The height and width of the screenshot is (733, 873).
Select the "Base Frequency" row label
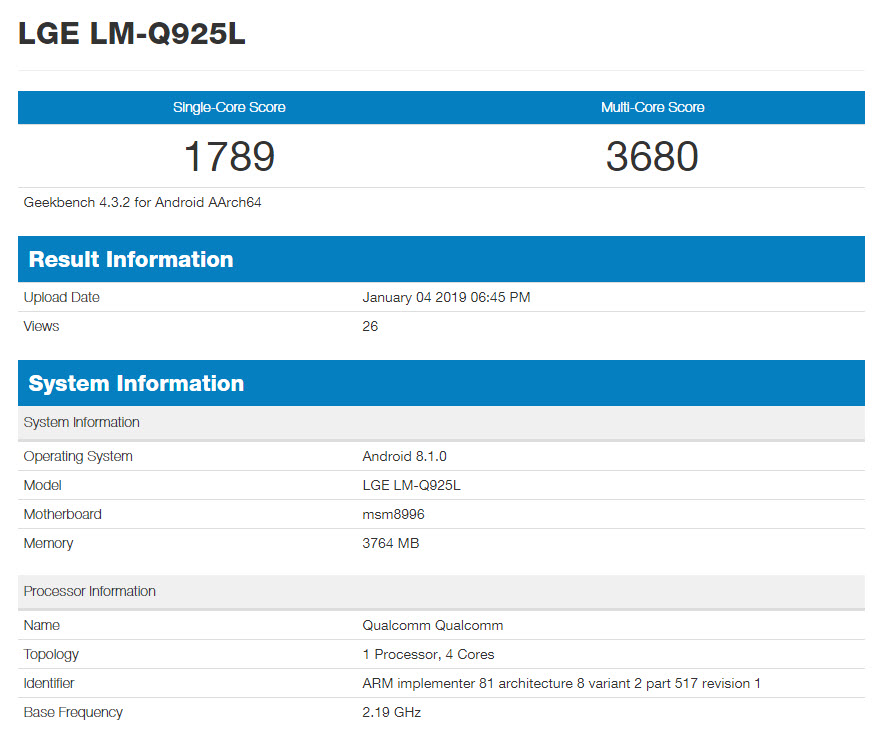(73, 712)
